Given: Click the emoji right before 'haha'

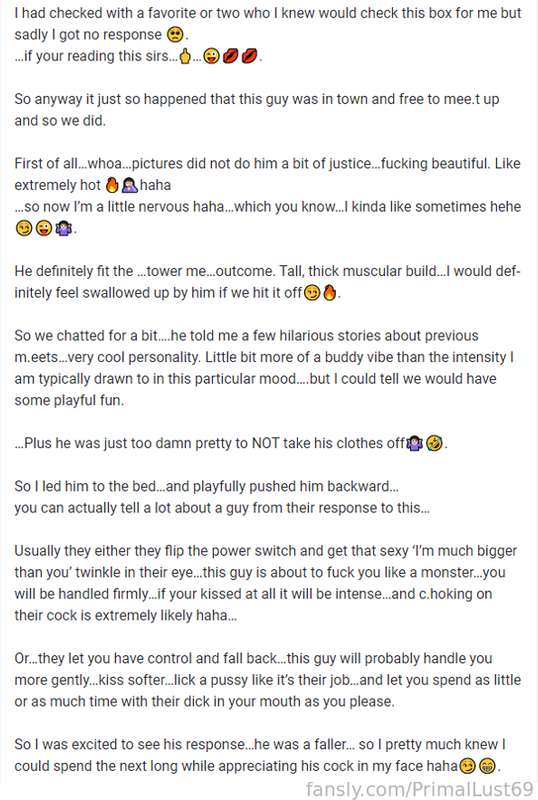Looking at the screenshot, I should [130, 185].
